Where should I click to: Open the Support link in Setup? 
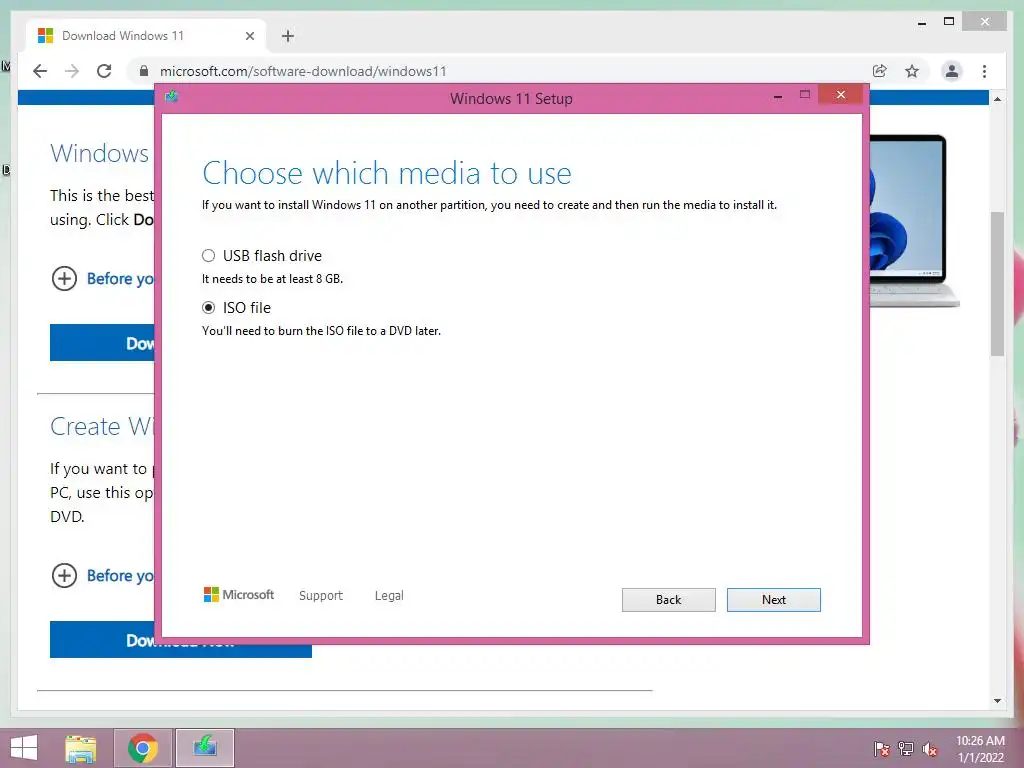(321, 596)
